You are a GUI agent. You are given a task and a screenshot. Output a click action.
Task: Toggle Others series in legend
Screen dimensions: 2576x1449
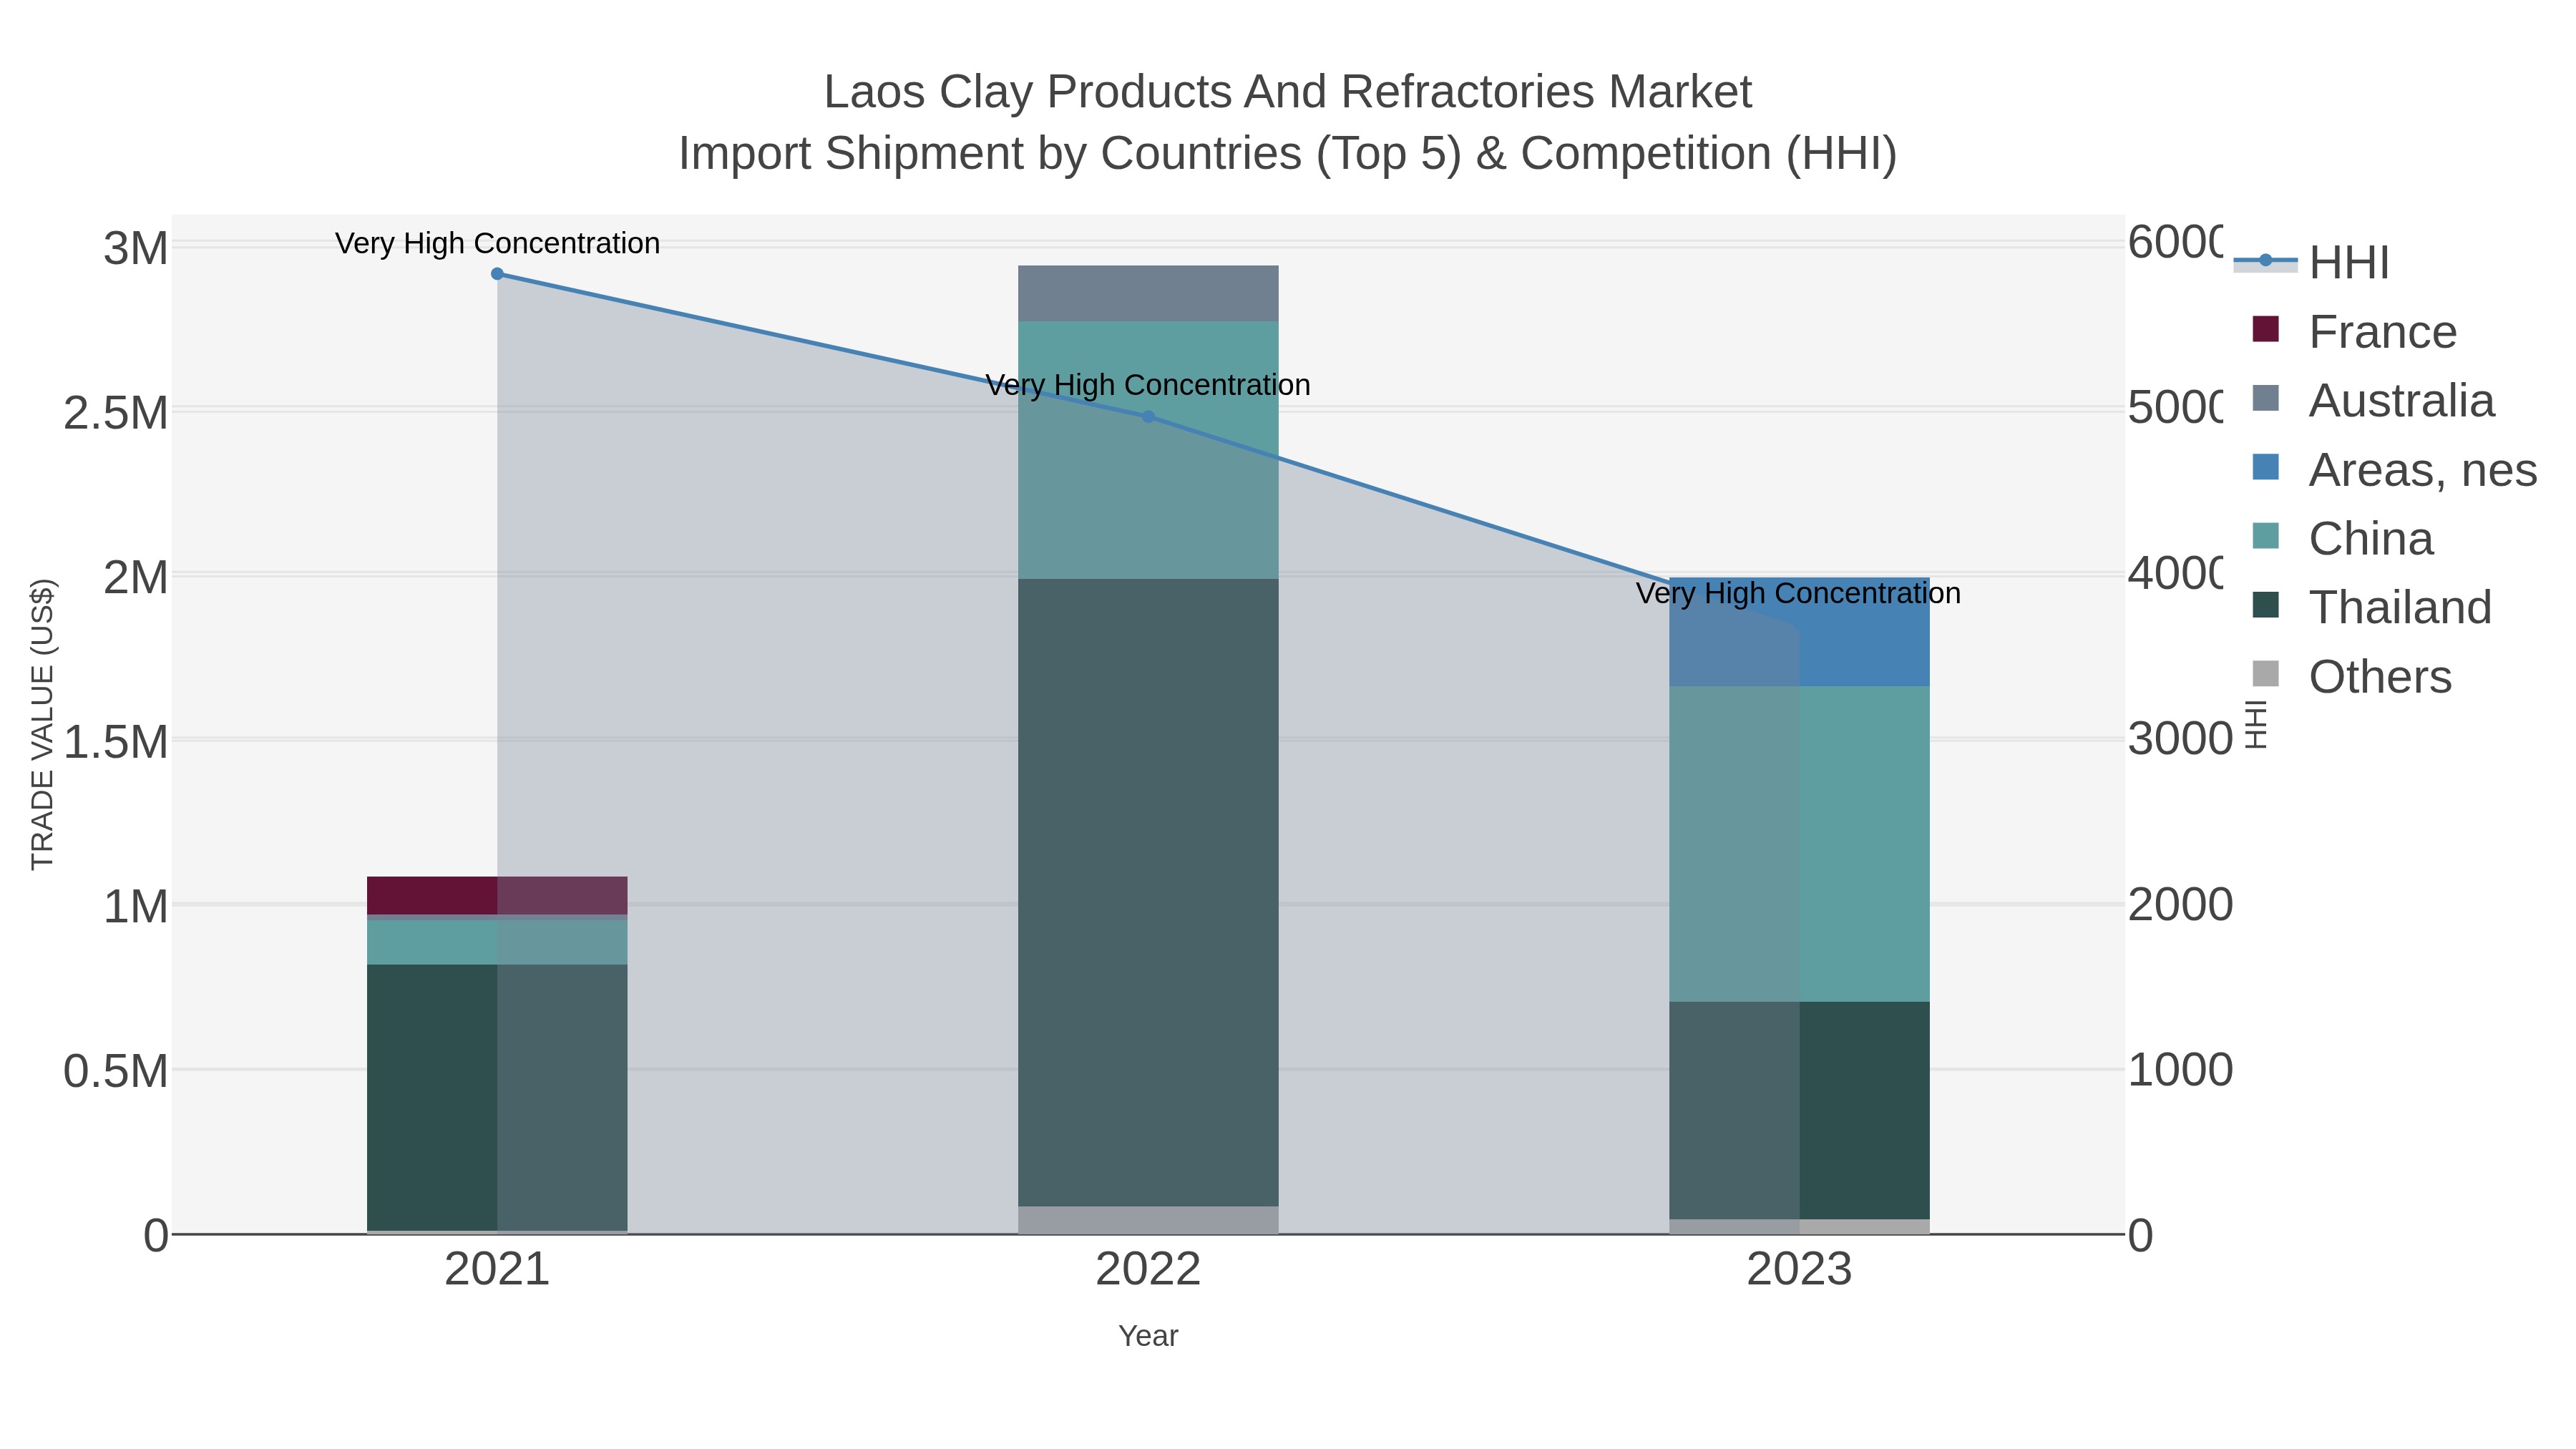(2352, 677)
